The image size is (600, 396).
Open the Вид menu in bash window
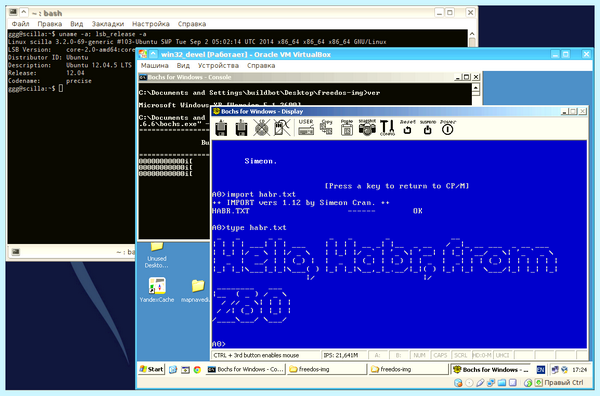[x=77, y=24]
